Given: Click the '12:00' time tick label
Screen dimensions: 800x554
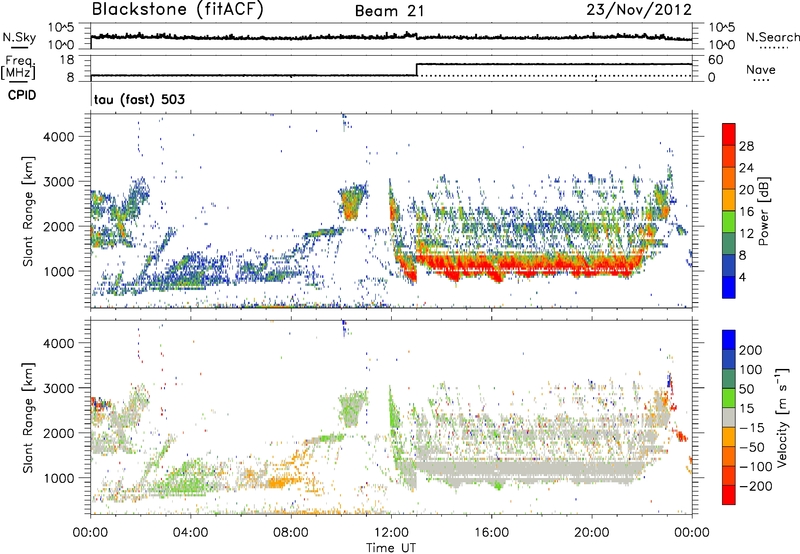Looking at the screenshot, I should point(391,533).
